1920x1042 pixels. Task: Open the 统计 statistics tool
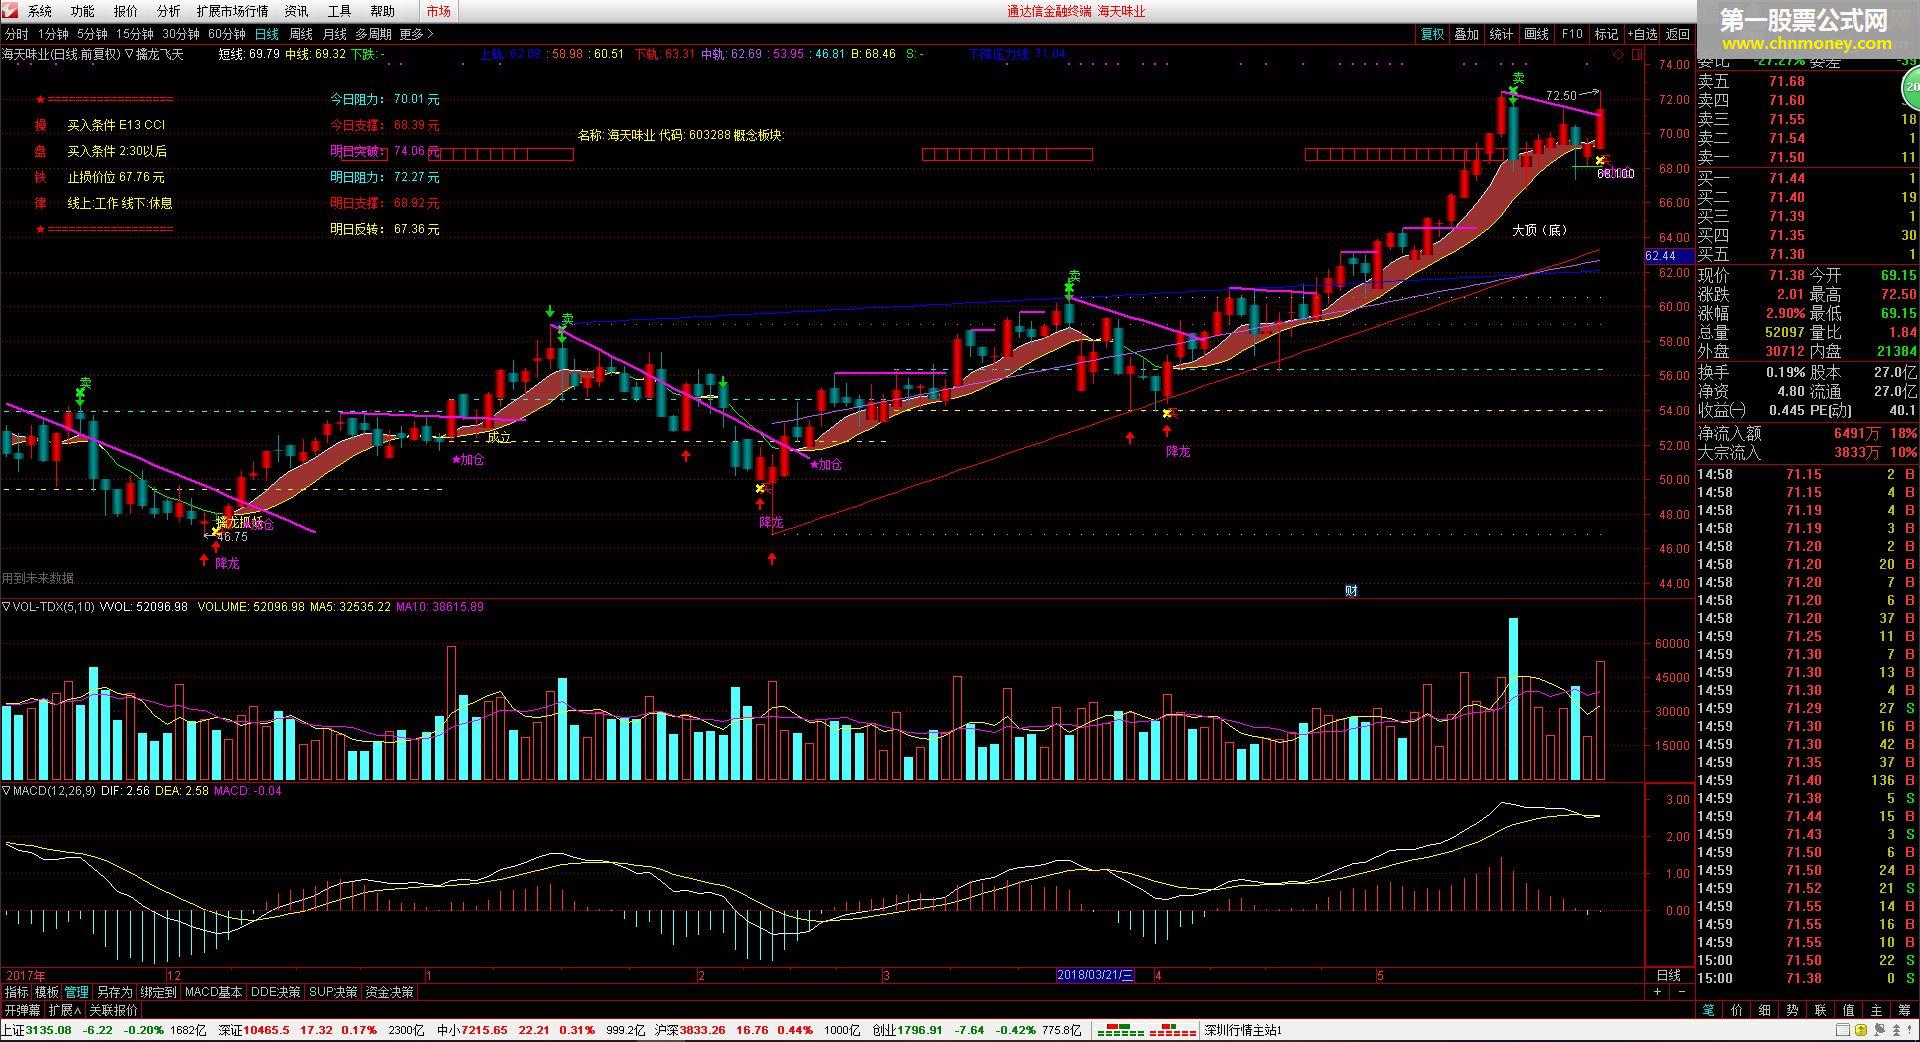1501,34
